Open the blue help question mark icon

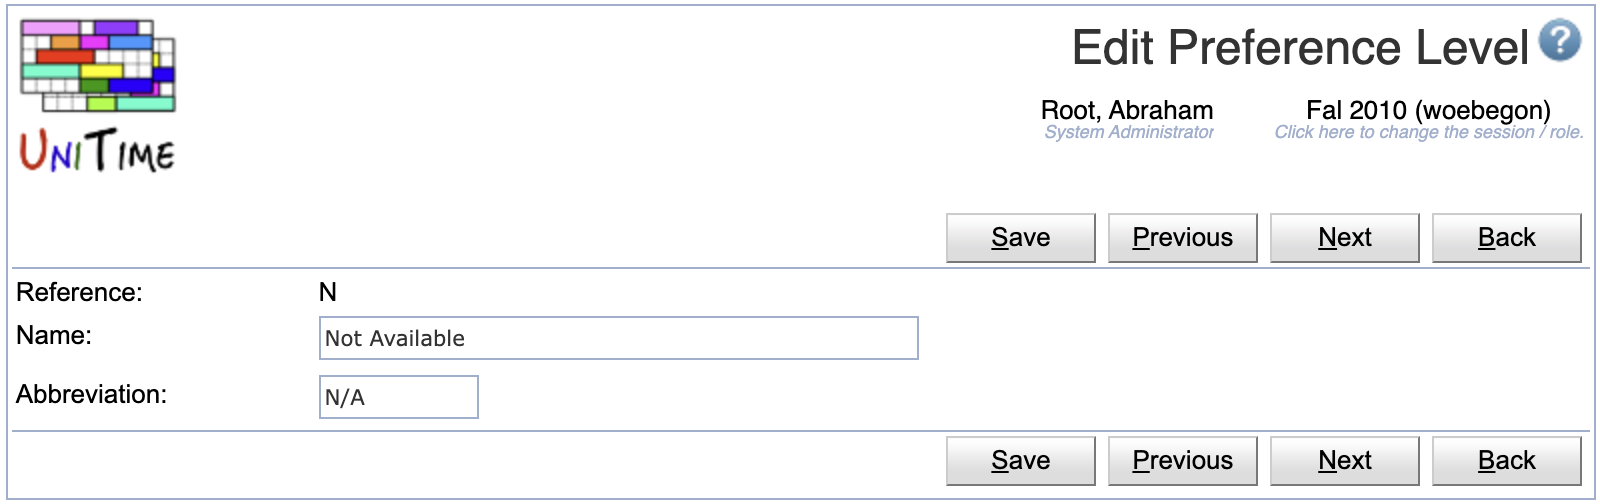click(1560, 41)
